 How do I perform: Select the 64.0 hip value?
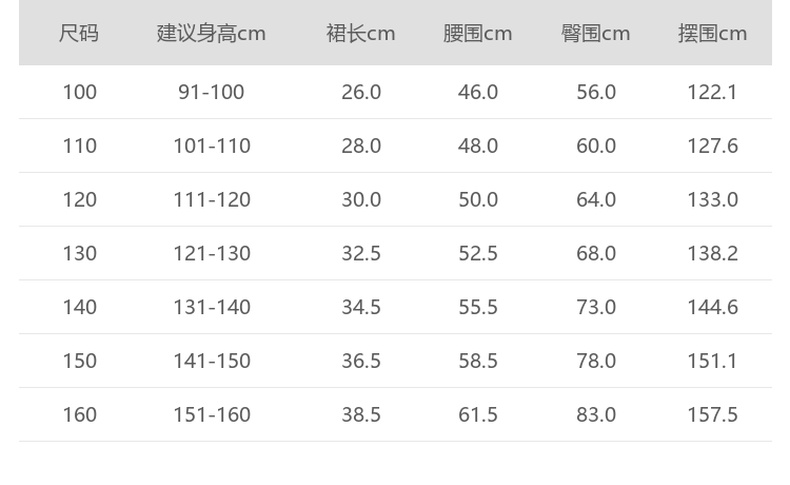point(596,200)
